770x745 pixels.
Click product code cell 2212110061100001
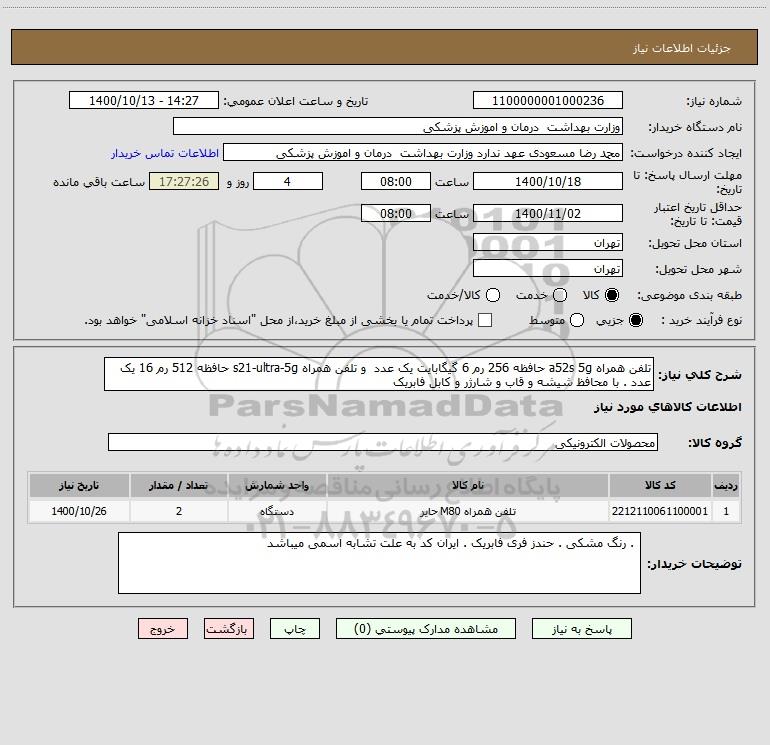pyautogui.click(x=660, y=511)
